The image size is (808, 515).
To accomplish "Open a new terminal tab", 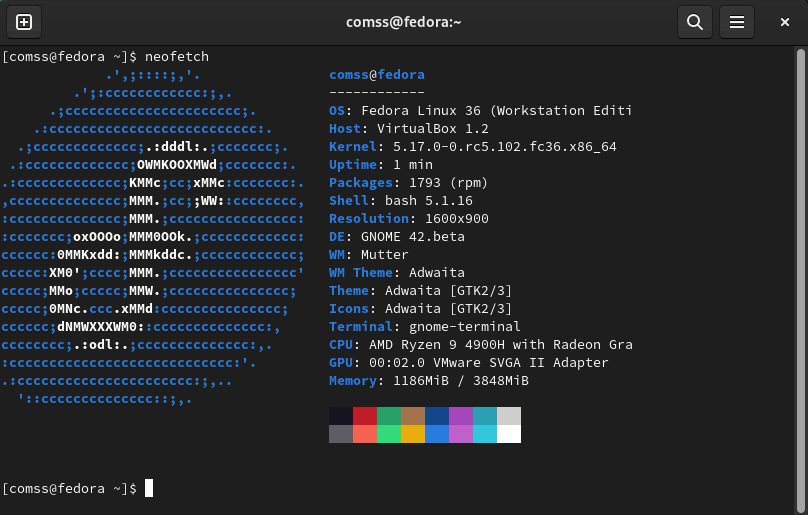I will pos(24,22).
